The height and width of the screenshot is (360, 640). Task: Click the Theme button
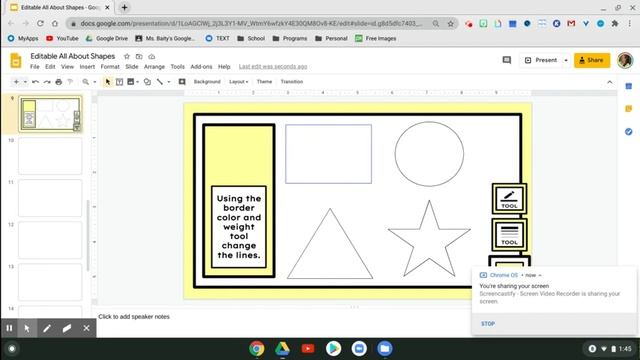coord(264,82)
